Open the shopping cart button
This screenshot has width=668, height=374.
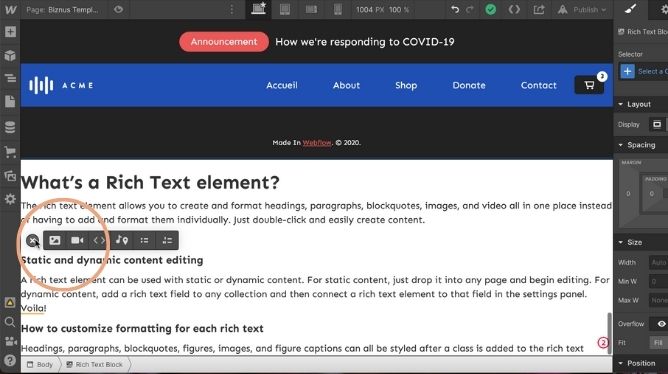pyautogui.click(x=589, y=85)
